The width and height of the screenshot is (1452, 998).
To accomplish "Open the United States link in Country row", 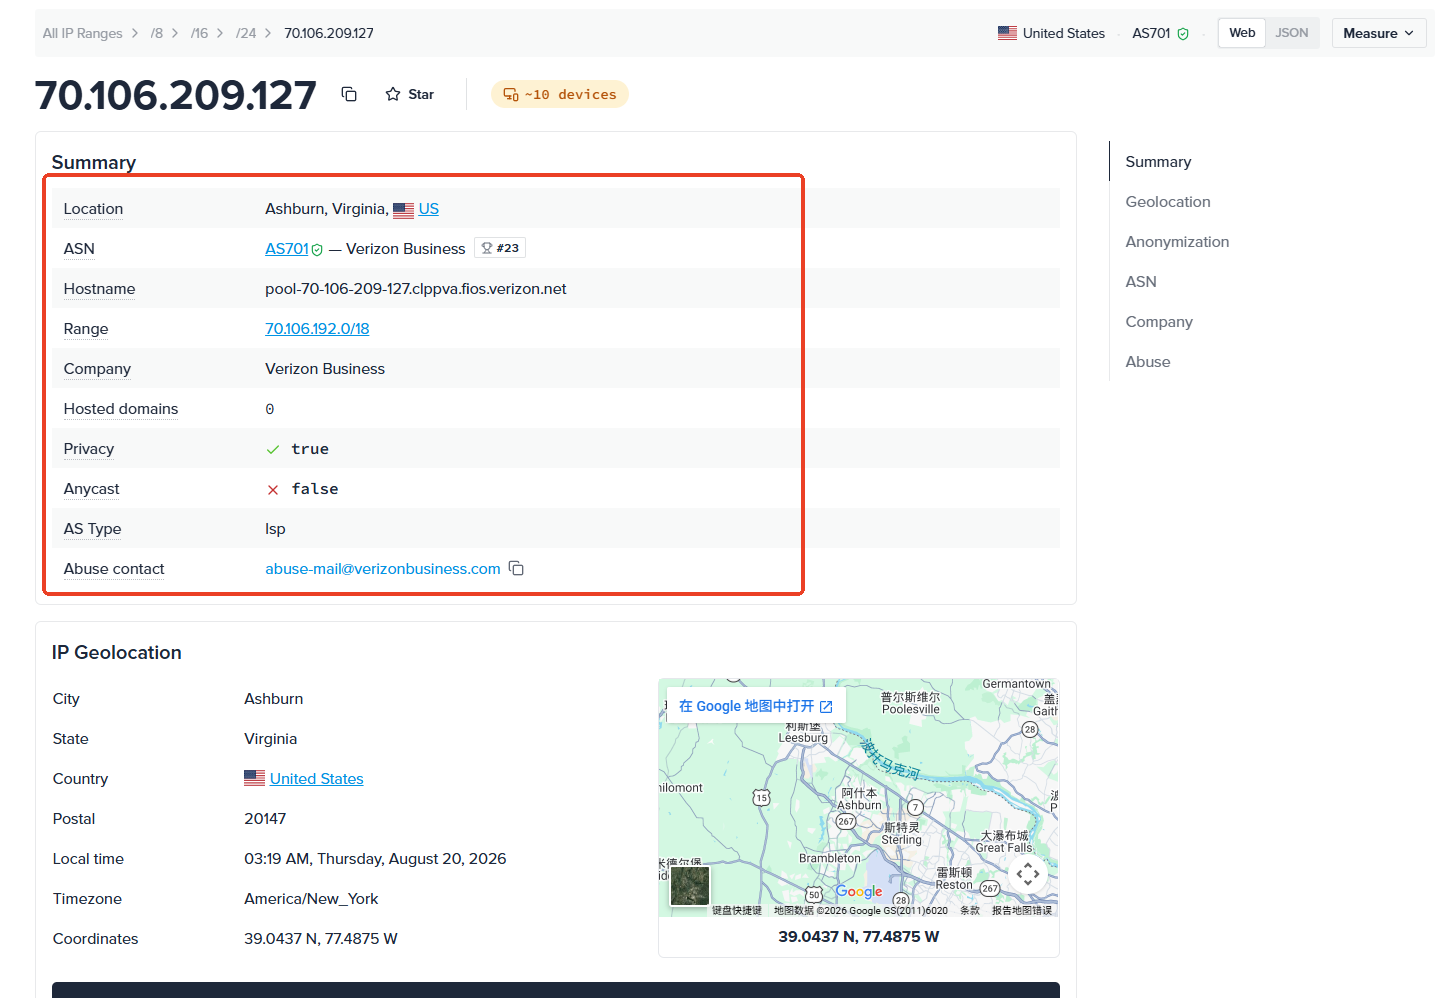I will click(x=317, y=779).
